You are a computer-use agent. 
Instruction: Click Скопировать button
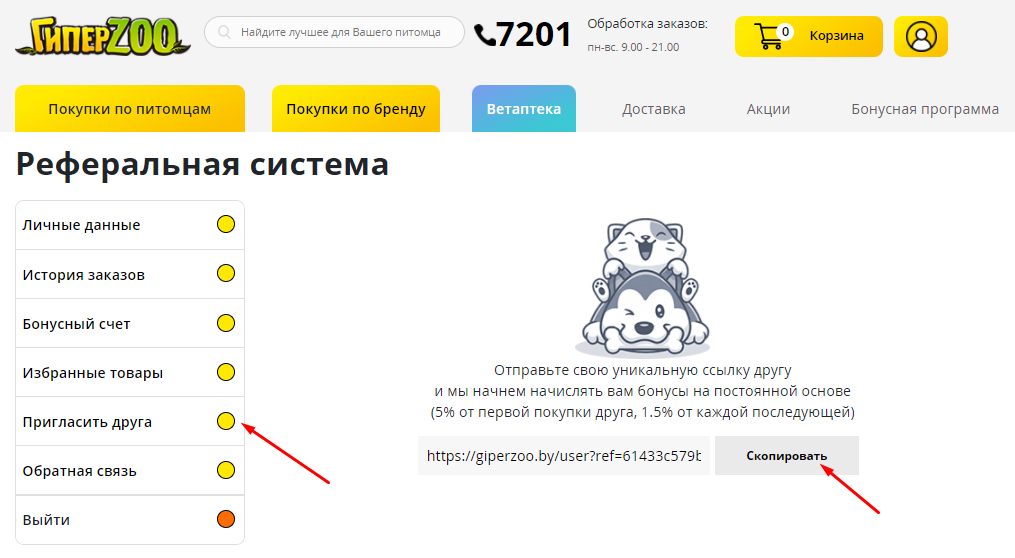(x=786, y=456)
